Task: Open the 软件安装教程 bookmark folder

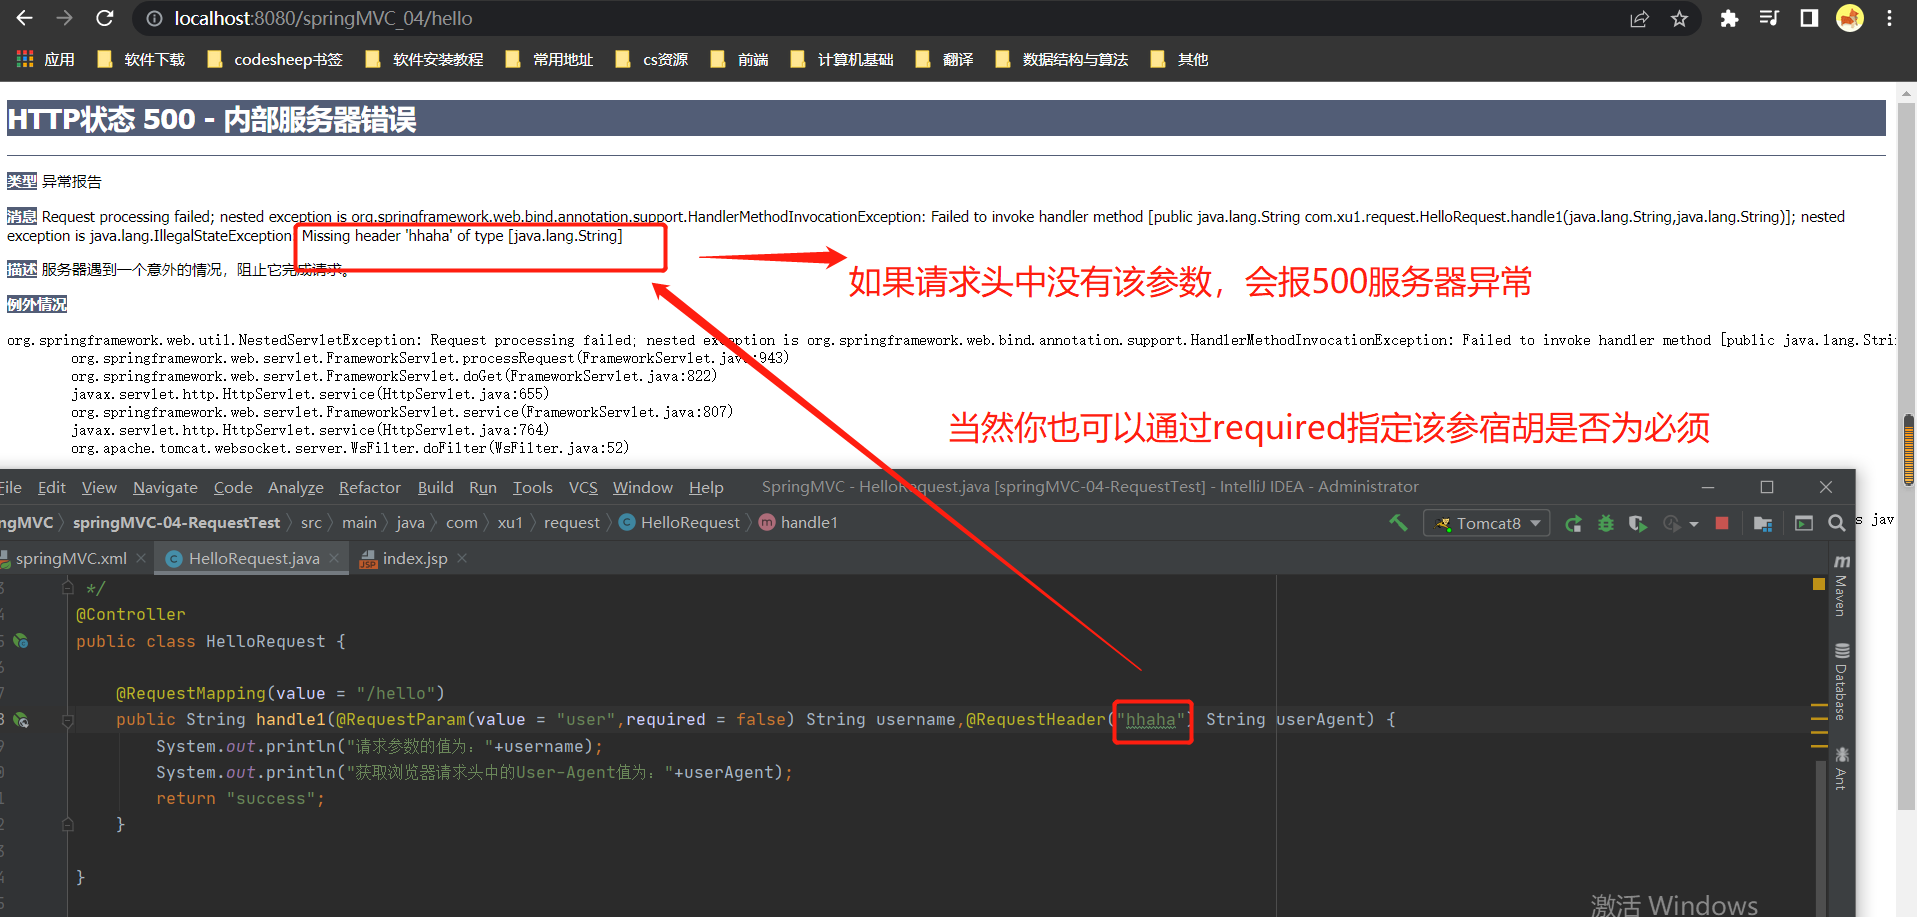Action: [424, 59]
